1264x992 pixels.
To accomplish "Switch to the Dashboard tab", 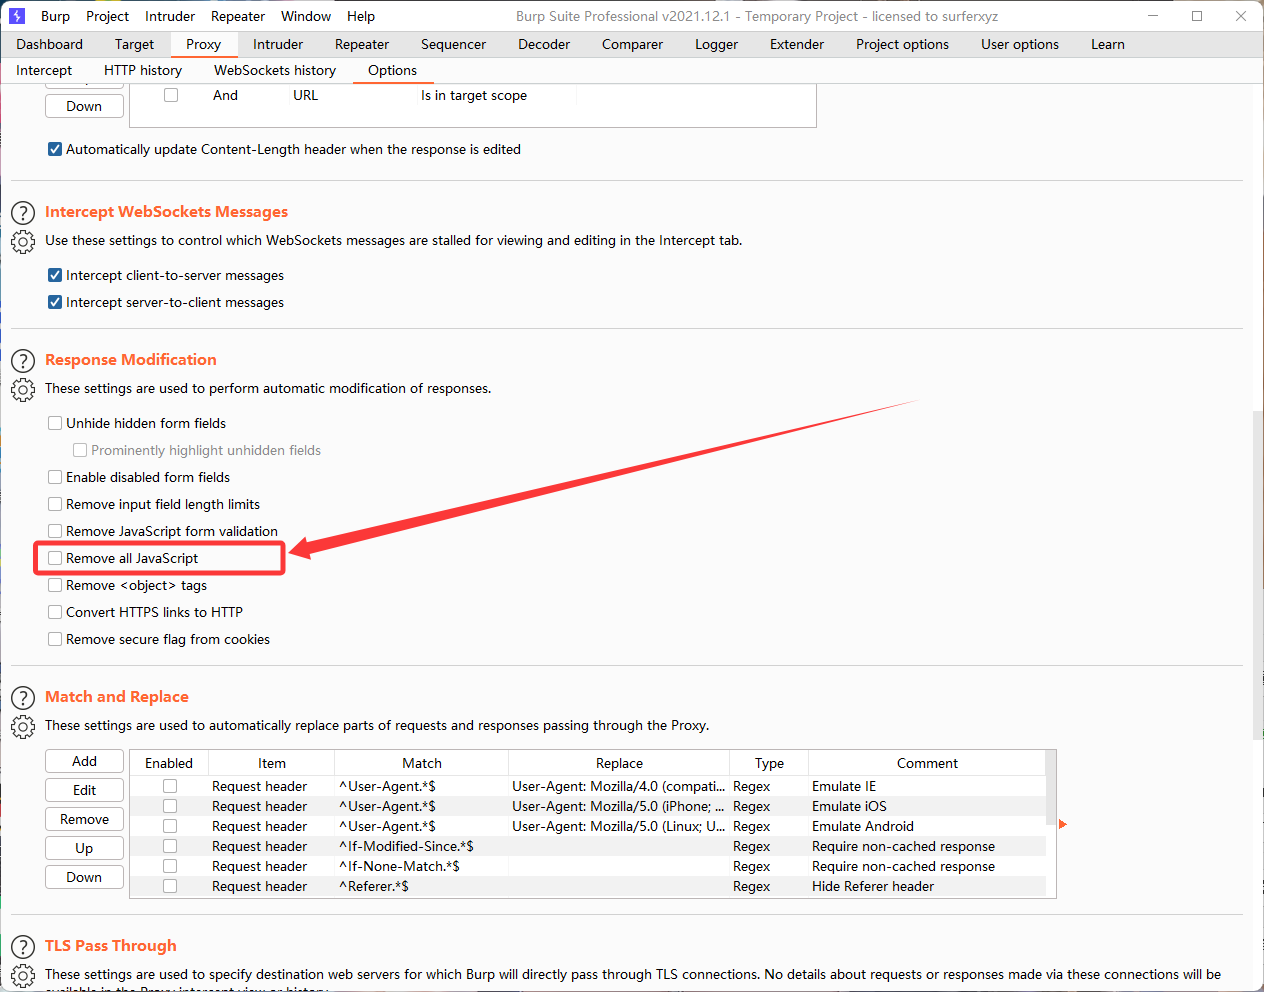I will point(50,44).
